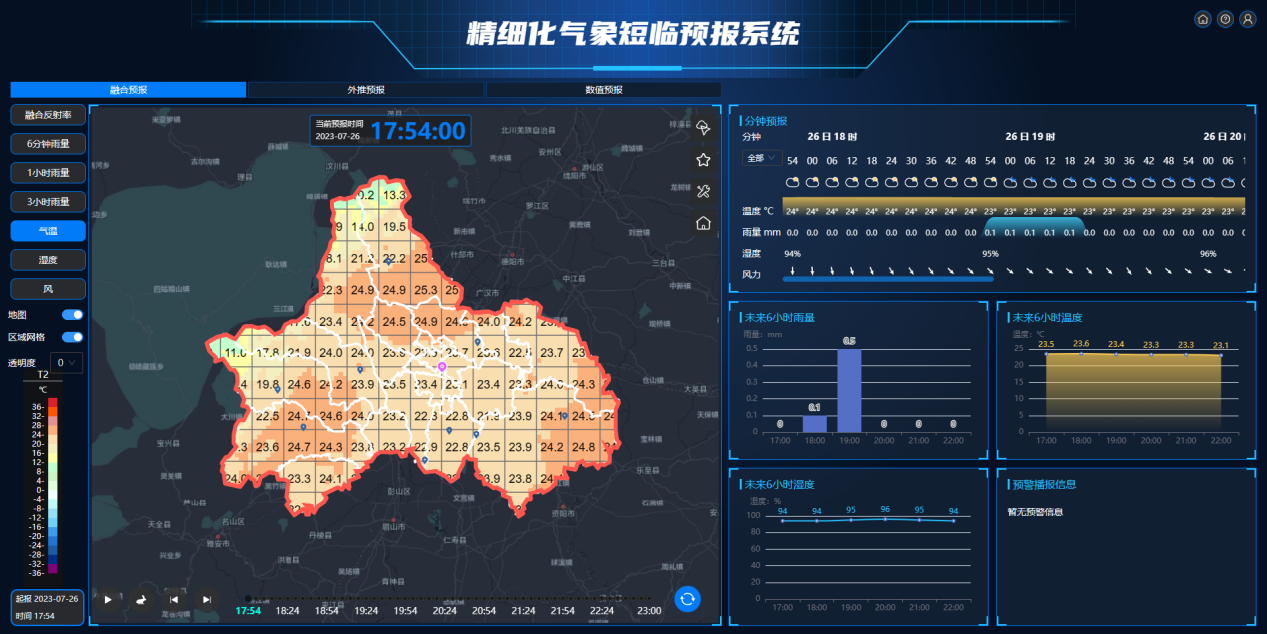This screenshot has height=634, width=1267.
Task: Switch to the 数值预报 tab
Action: click(x=603, y=90)
